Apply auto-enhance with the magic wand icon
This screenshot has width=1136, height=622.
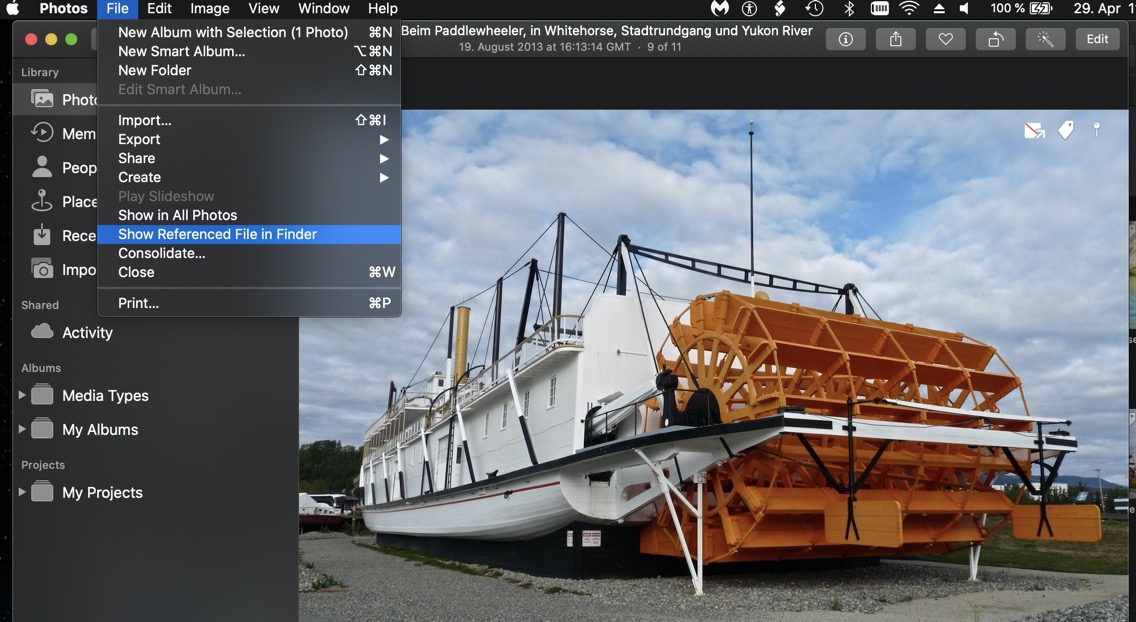pos(1046,39)
